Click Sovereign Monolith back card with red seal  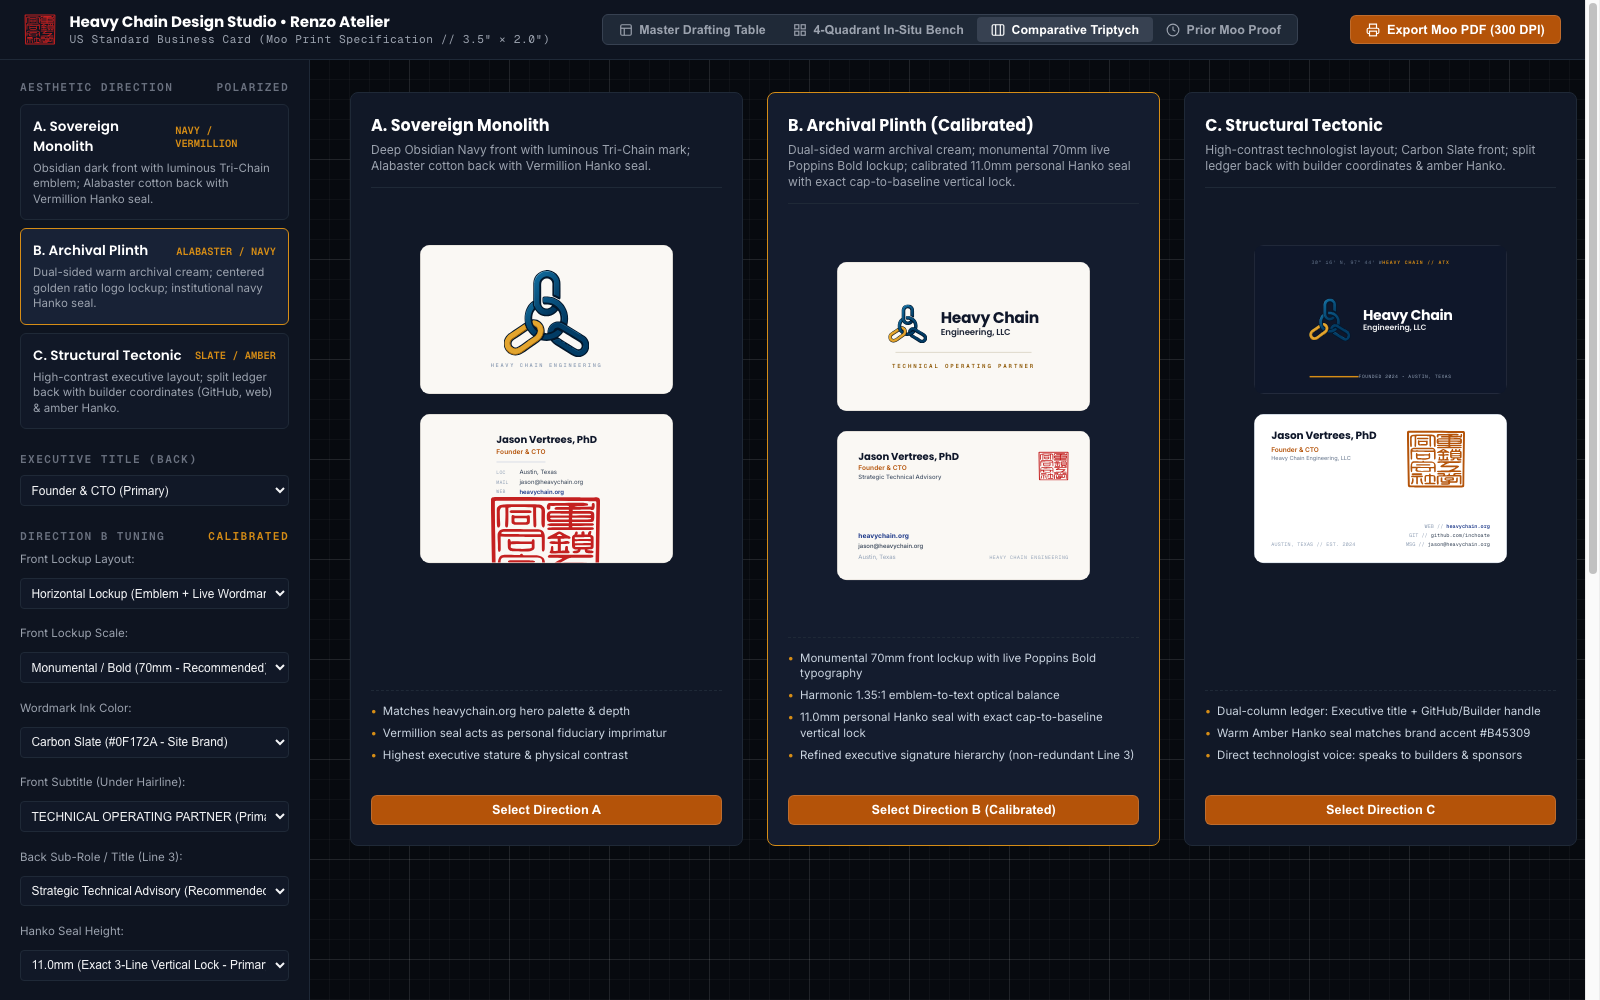tap(546, 488)
